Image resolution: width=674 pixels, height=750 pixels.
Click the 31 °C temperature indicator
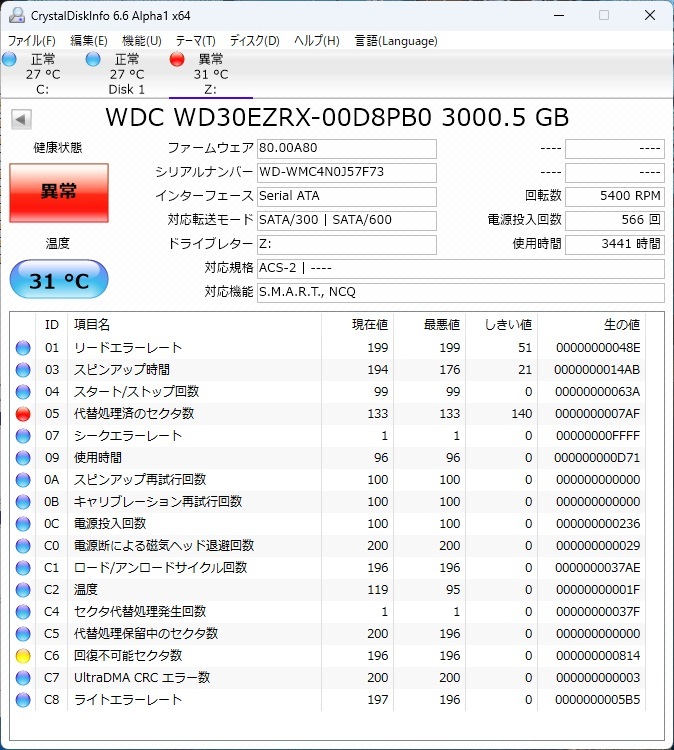pyautogui.click(x=59, y=279)
